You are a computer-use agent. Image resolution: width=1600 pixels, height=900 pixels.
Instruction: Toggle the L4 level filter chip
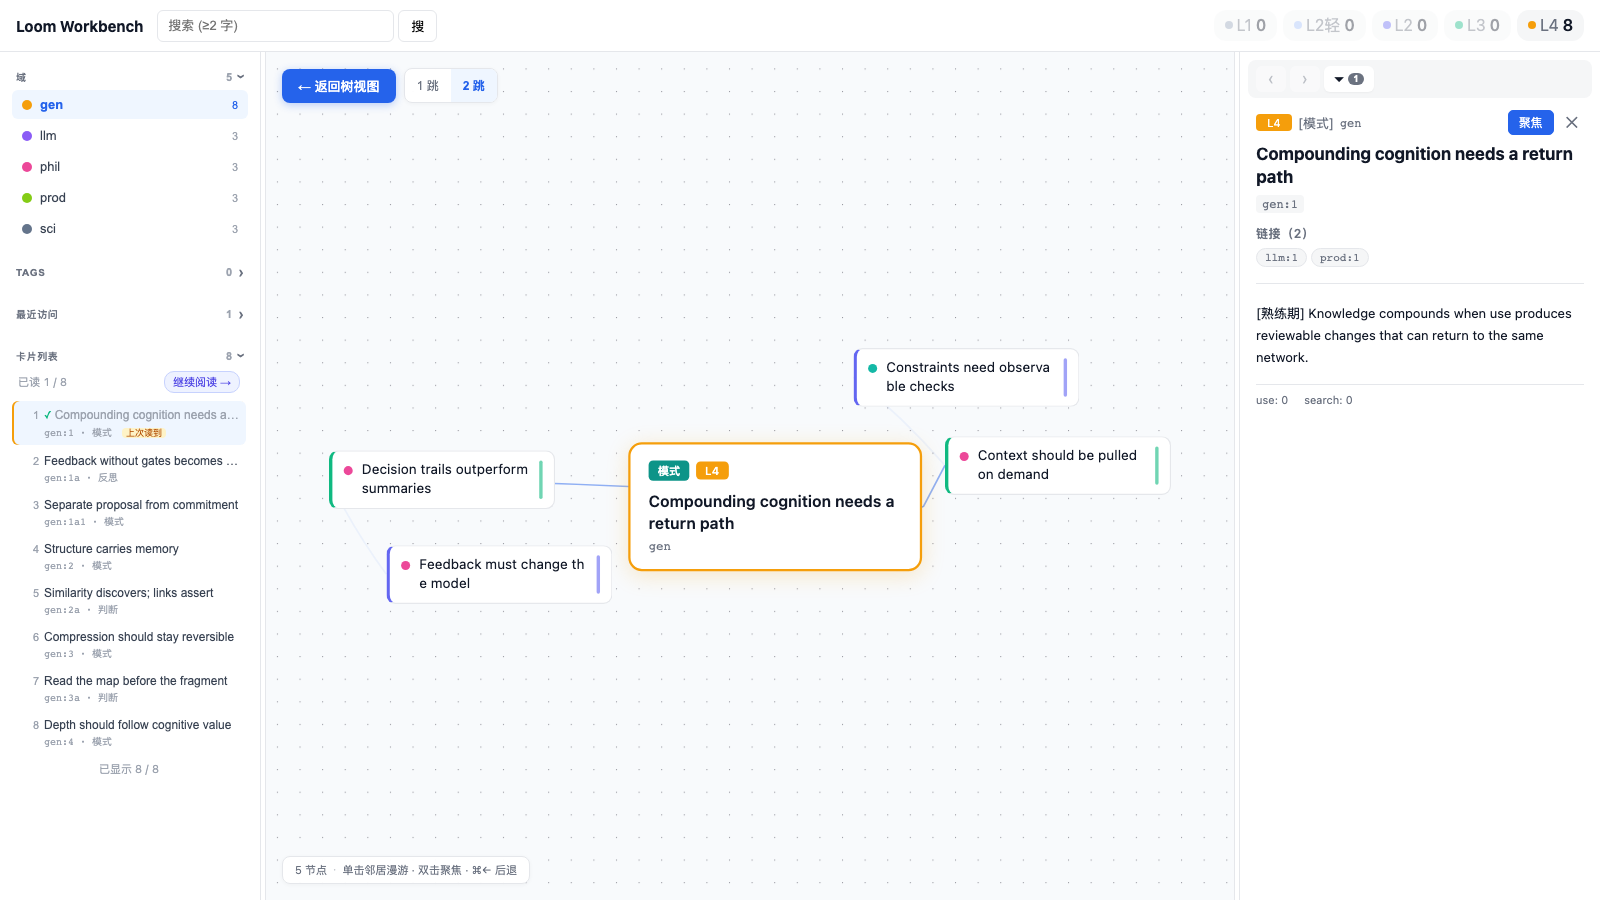click(x=1550, y=25)
